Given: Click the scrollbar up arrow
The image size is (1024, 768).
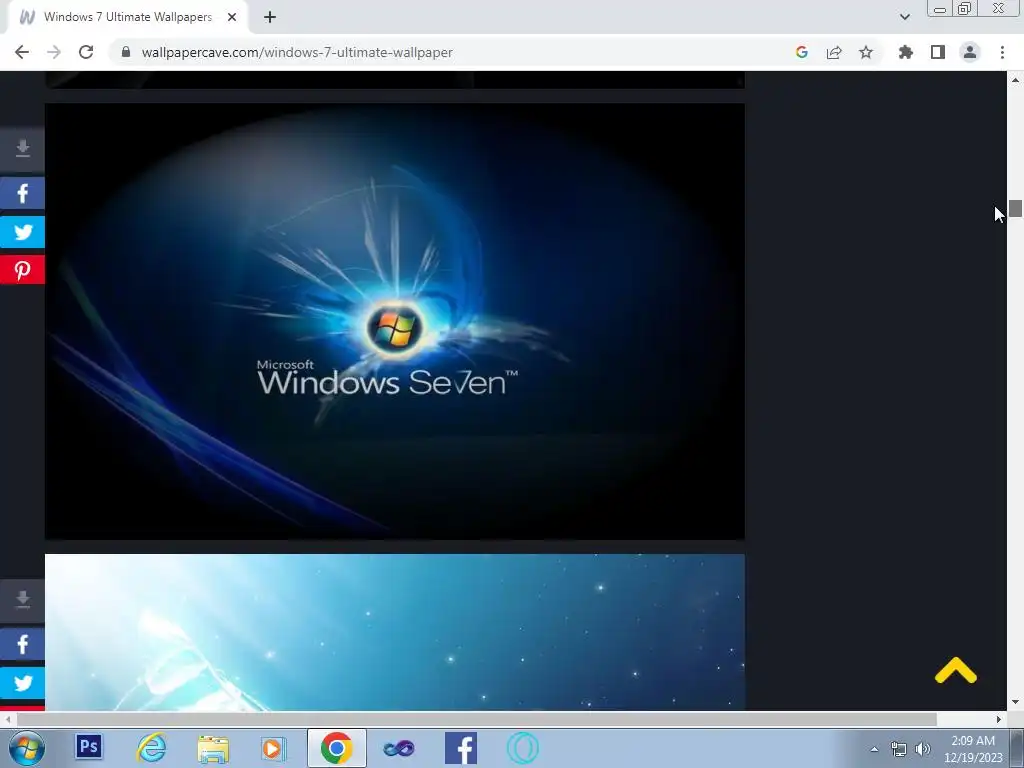Looking at the screenshot, I should tap(1015, 80).
